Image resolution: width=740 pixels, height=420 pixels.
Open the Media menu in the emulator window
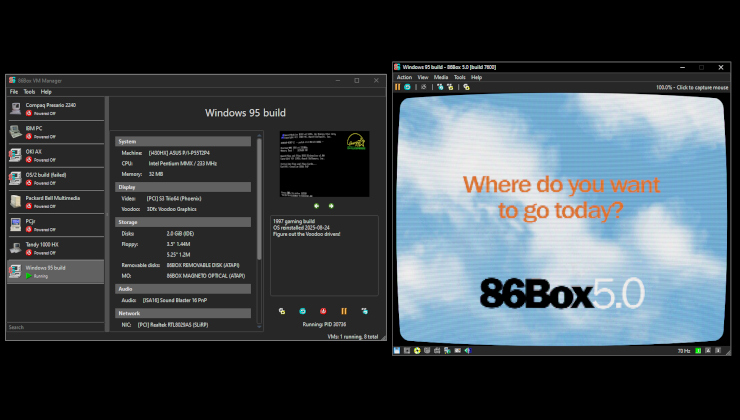[439, 77]
